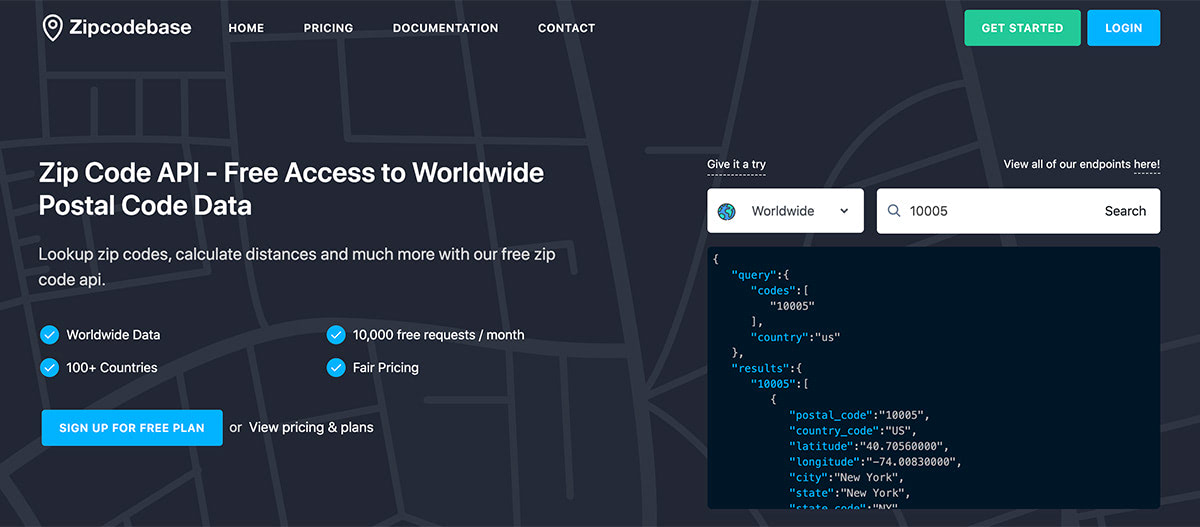Click the checkmark icon beside Worldwide Data
Screen dimensions: 1200x527
pyautogui.click(x=49, y=334)
